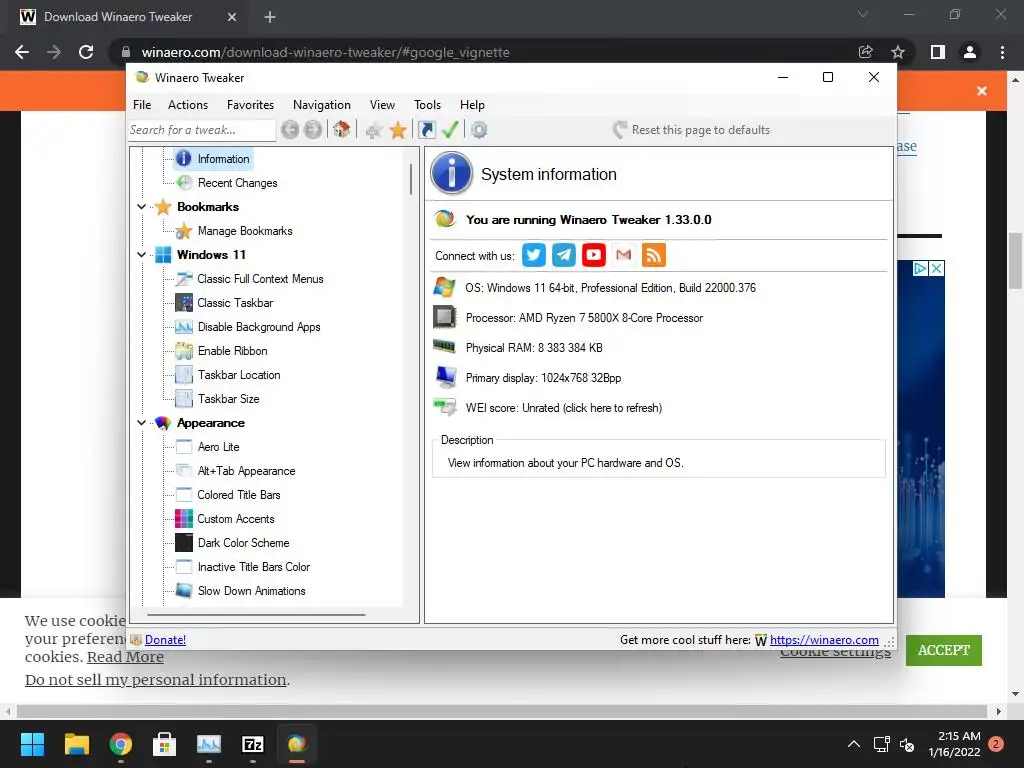The width and height of the screenshot is (1024, 768).
Task: Select Dark Color Scheme tweak
Action: pos(243,543)
